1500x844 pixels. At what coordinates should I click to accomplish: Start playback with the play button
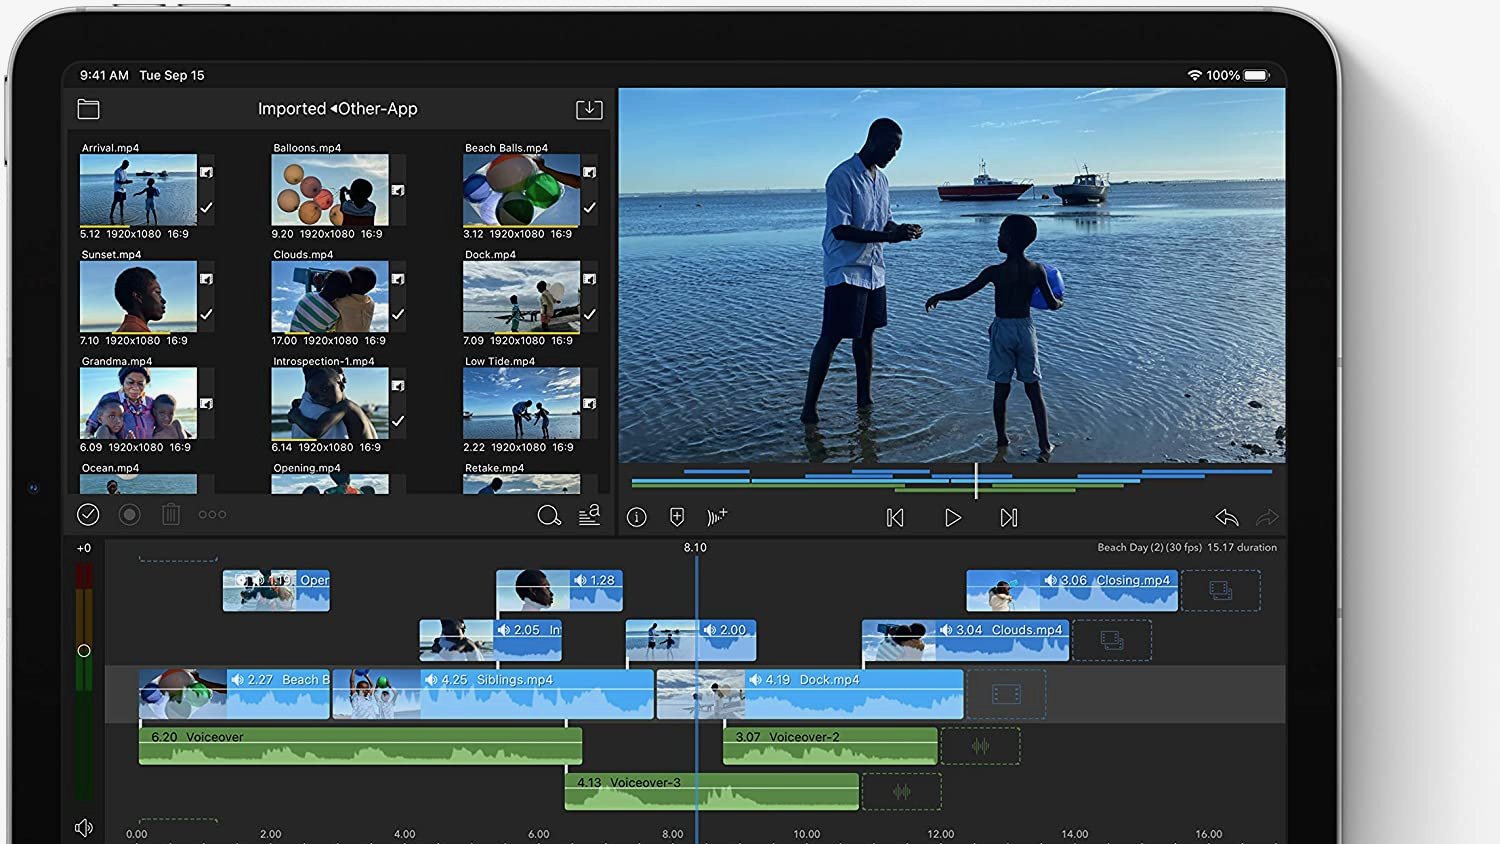(953, 518)
